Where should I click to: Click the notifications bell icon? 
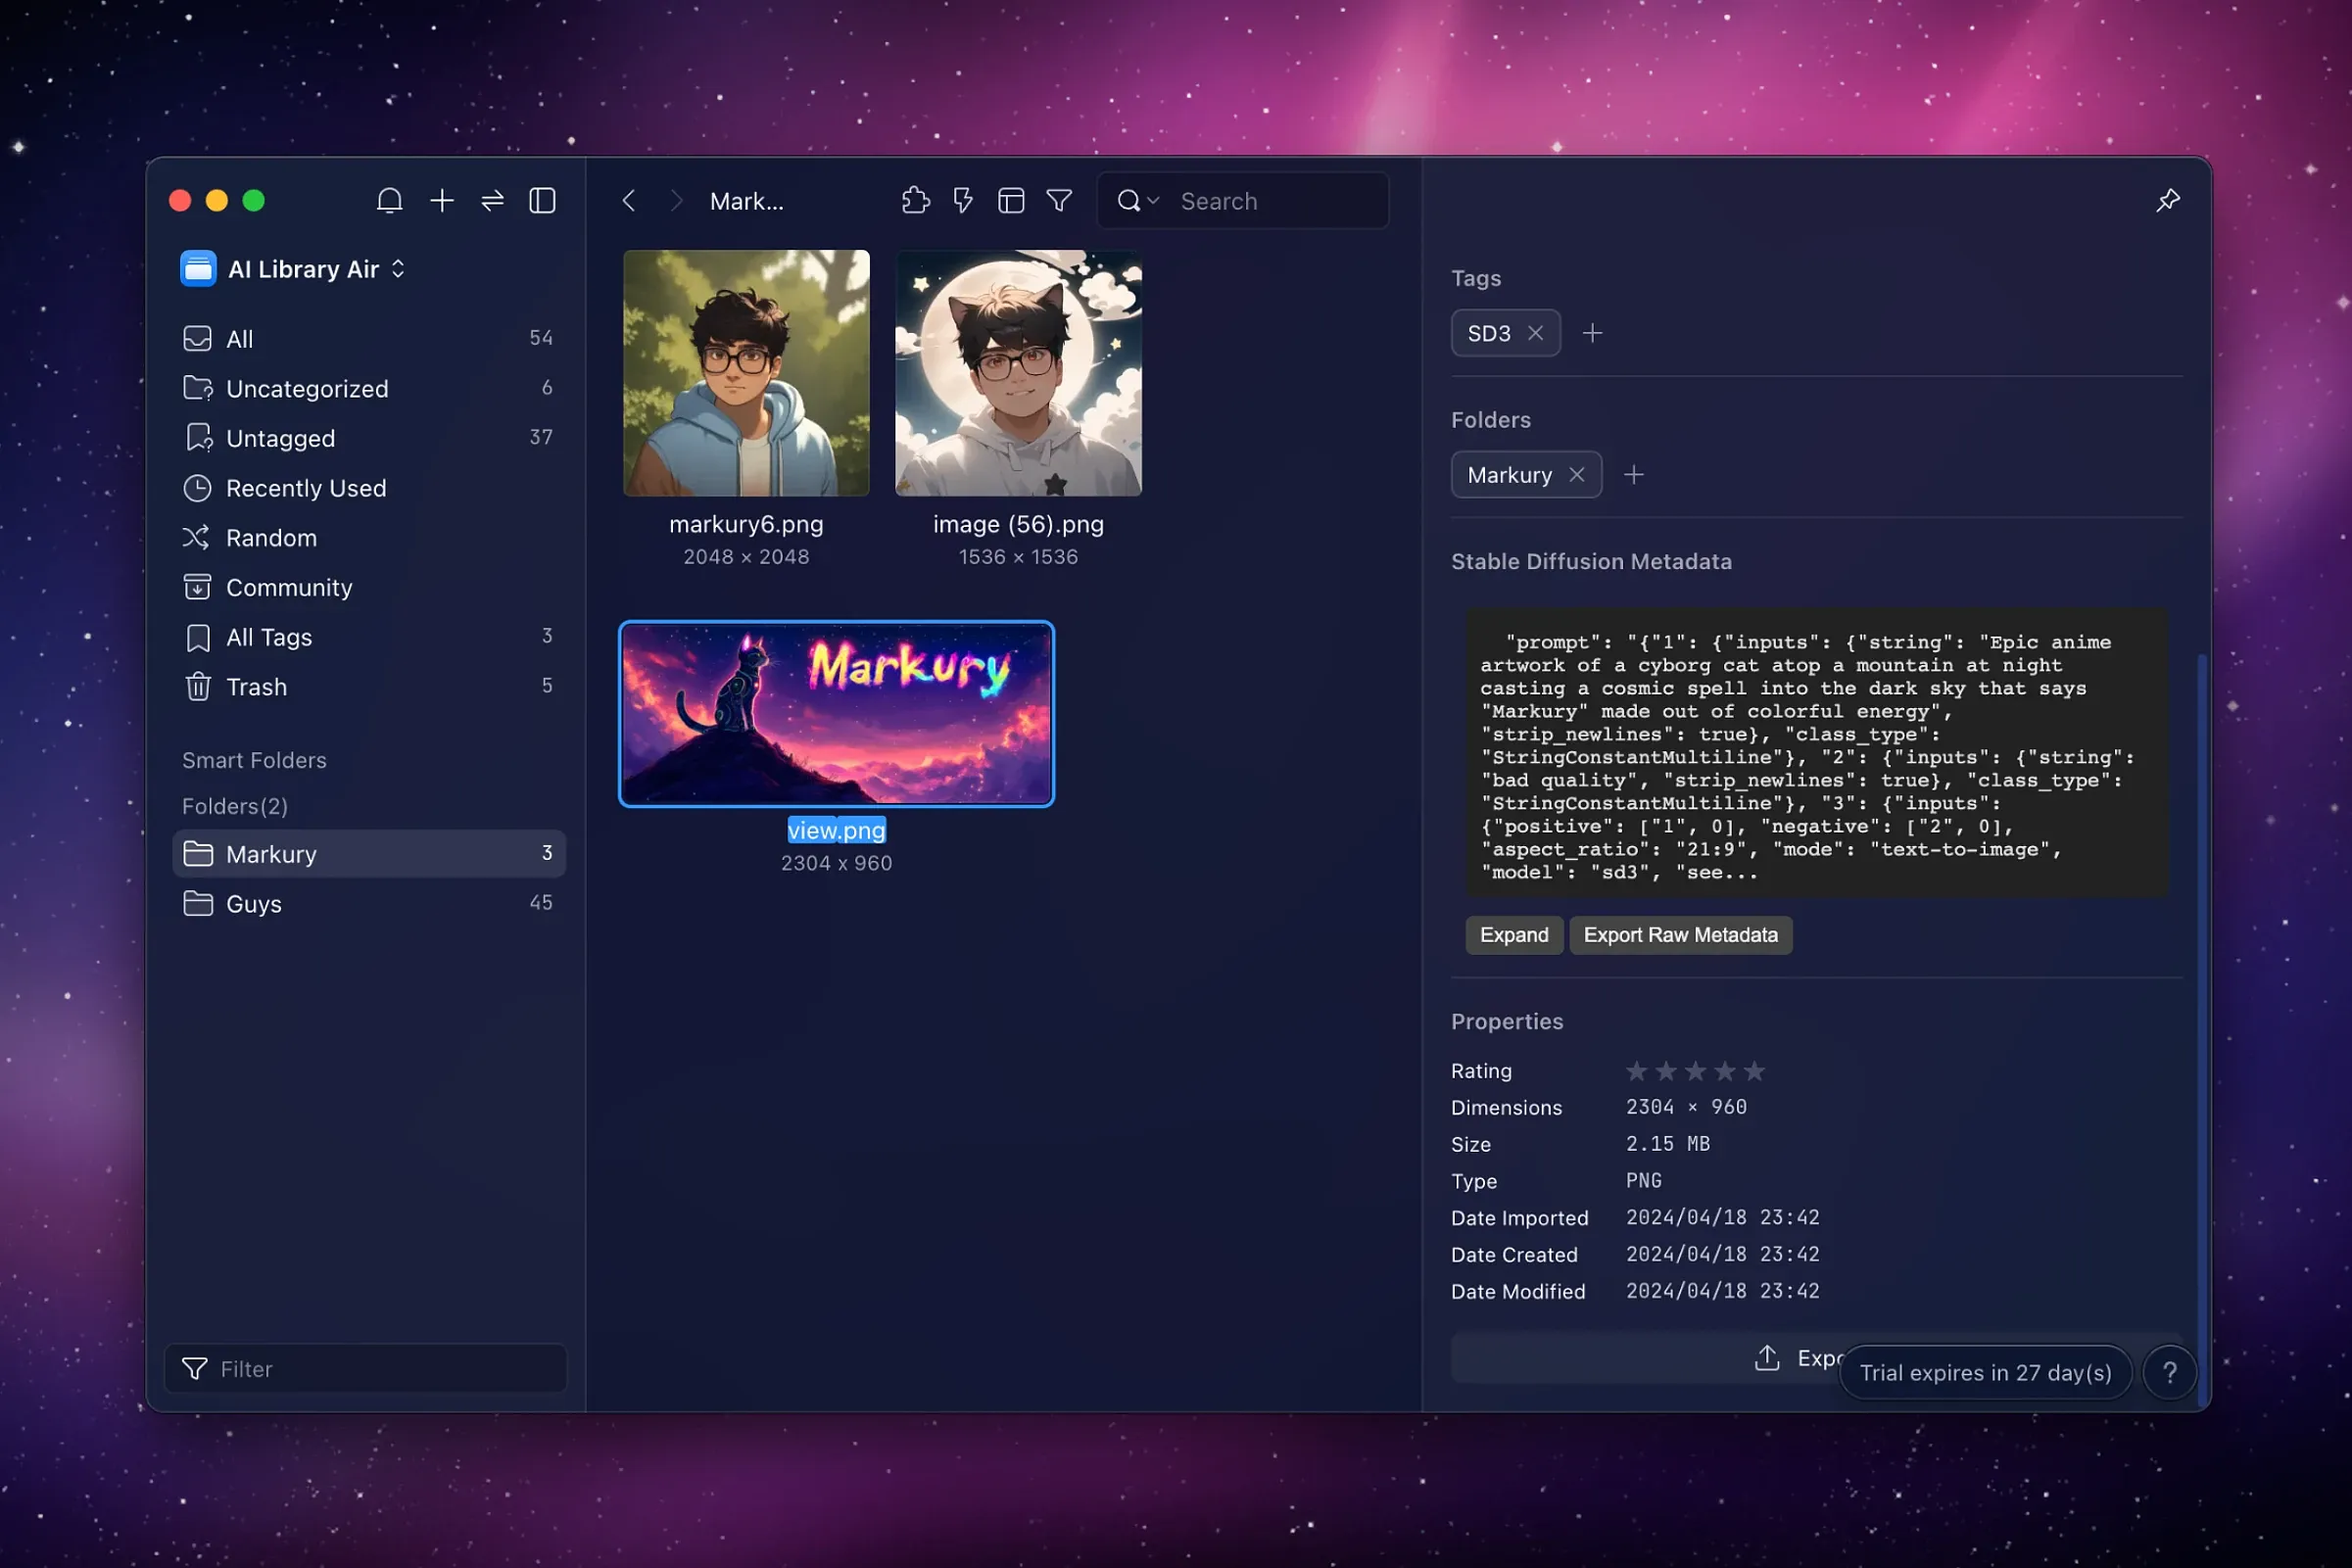(389, 201)
